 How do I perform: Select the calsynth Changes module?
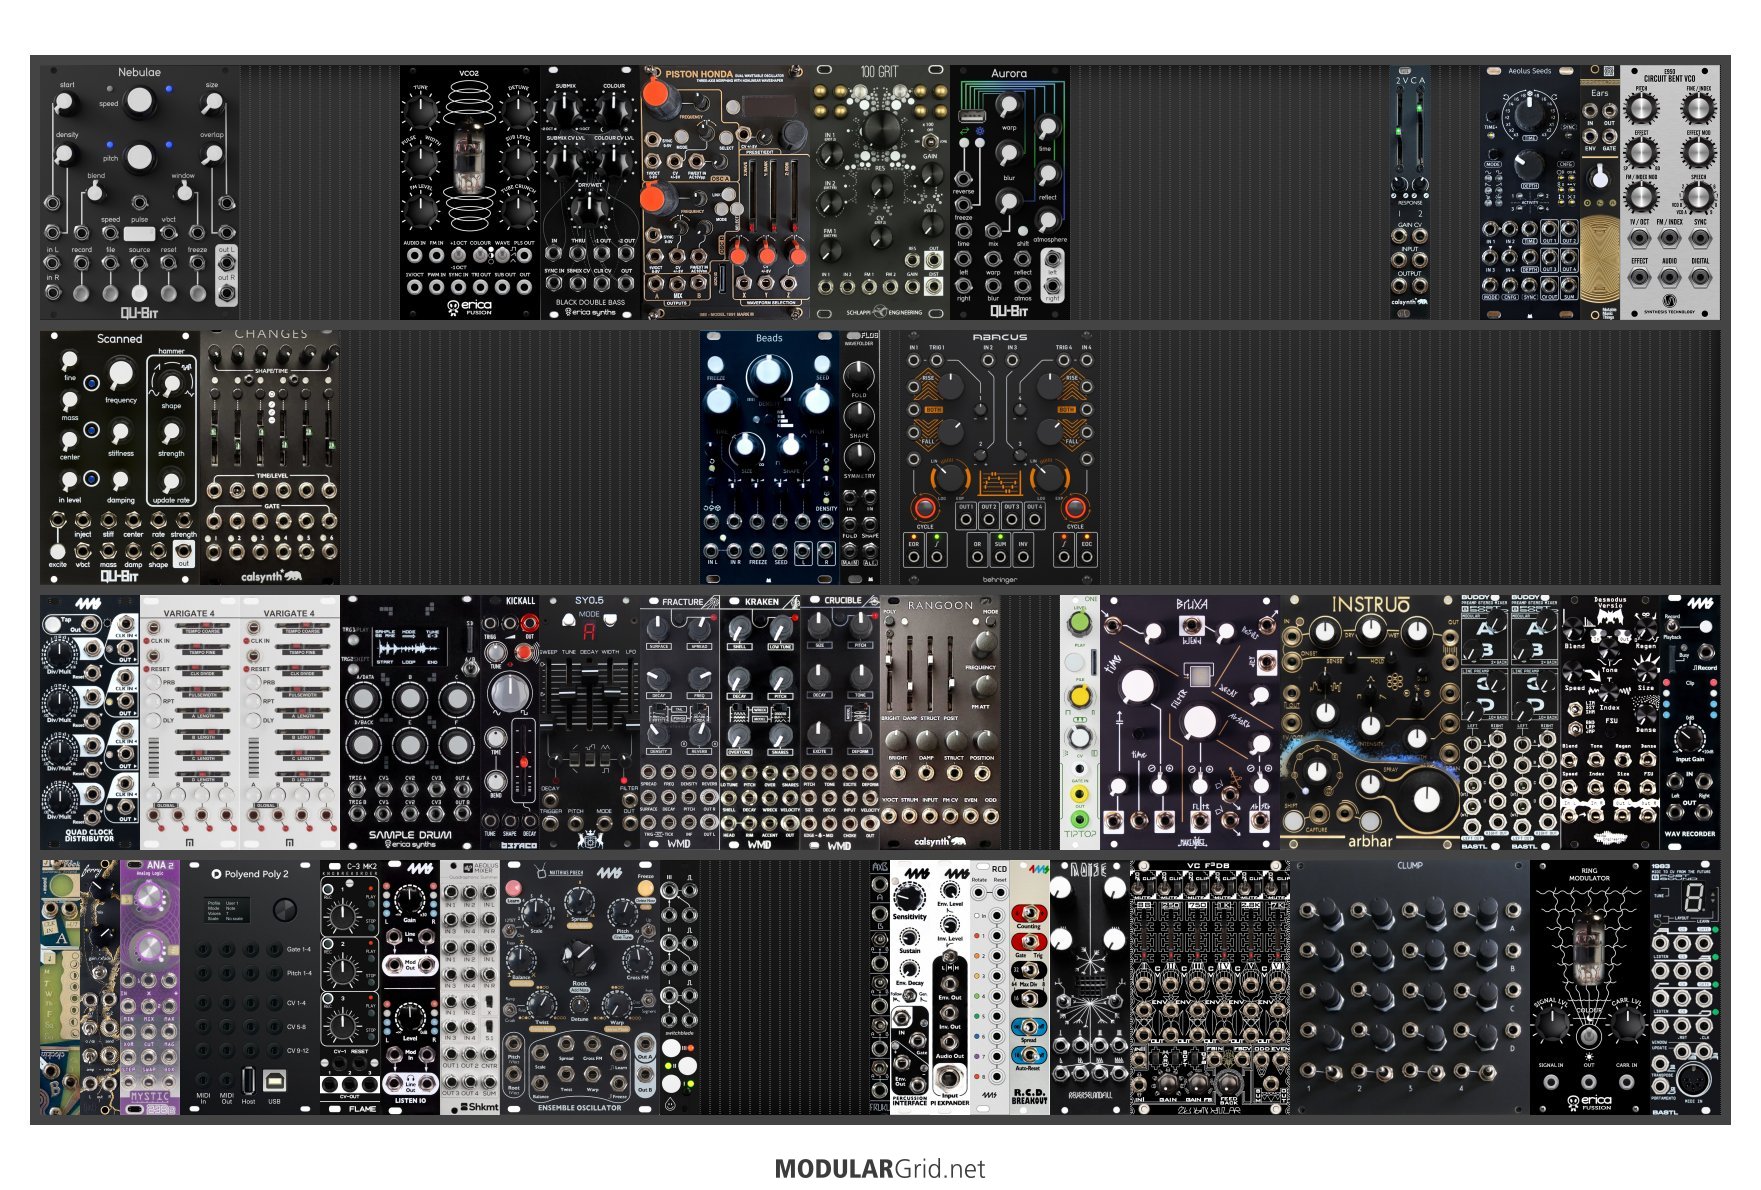point(270,457)
